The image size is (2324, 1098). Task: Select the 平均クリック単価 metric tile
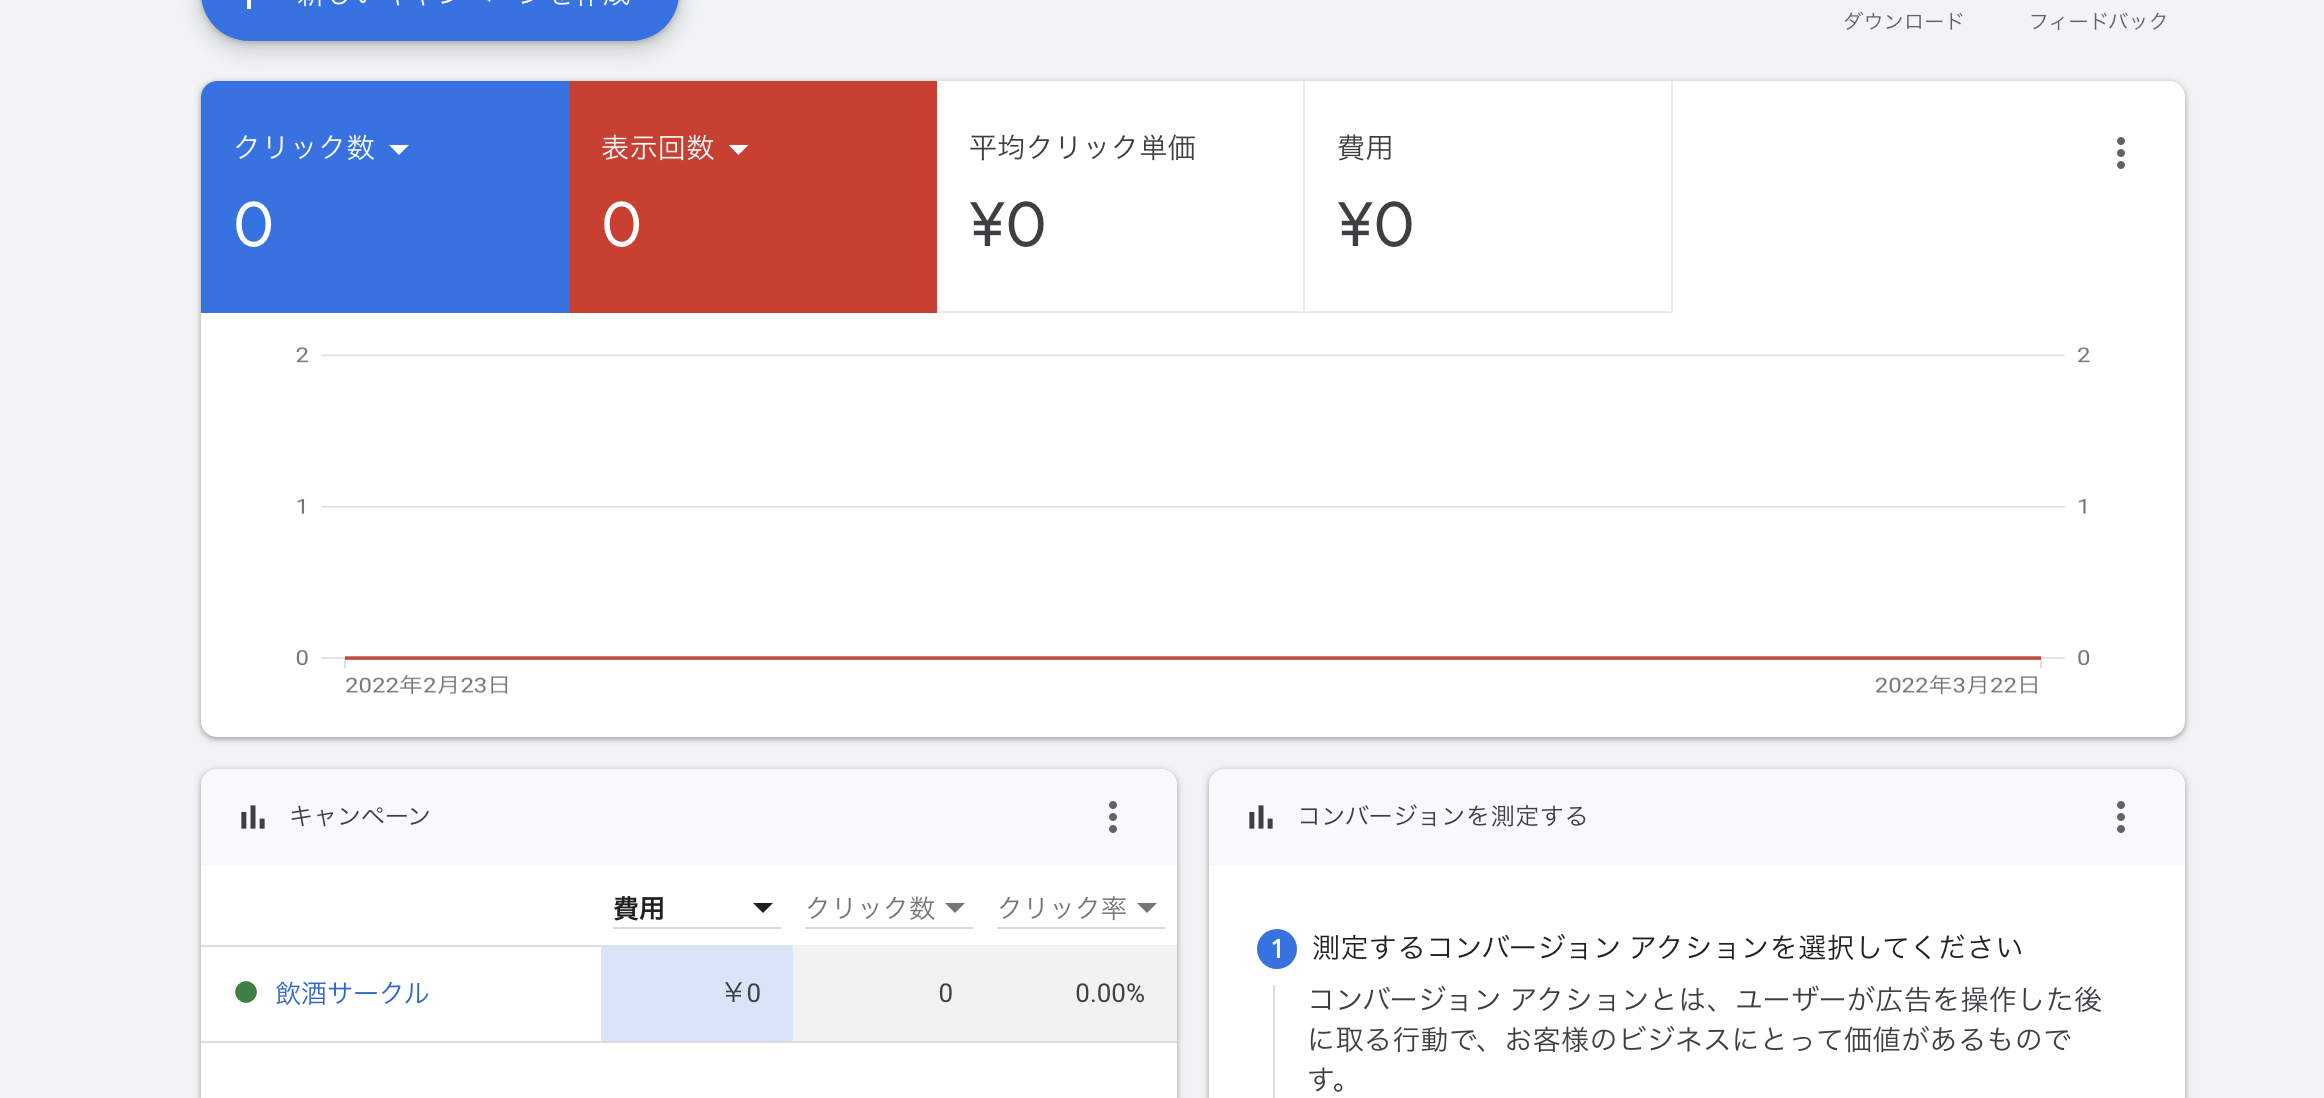click(1120, 197)
